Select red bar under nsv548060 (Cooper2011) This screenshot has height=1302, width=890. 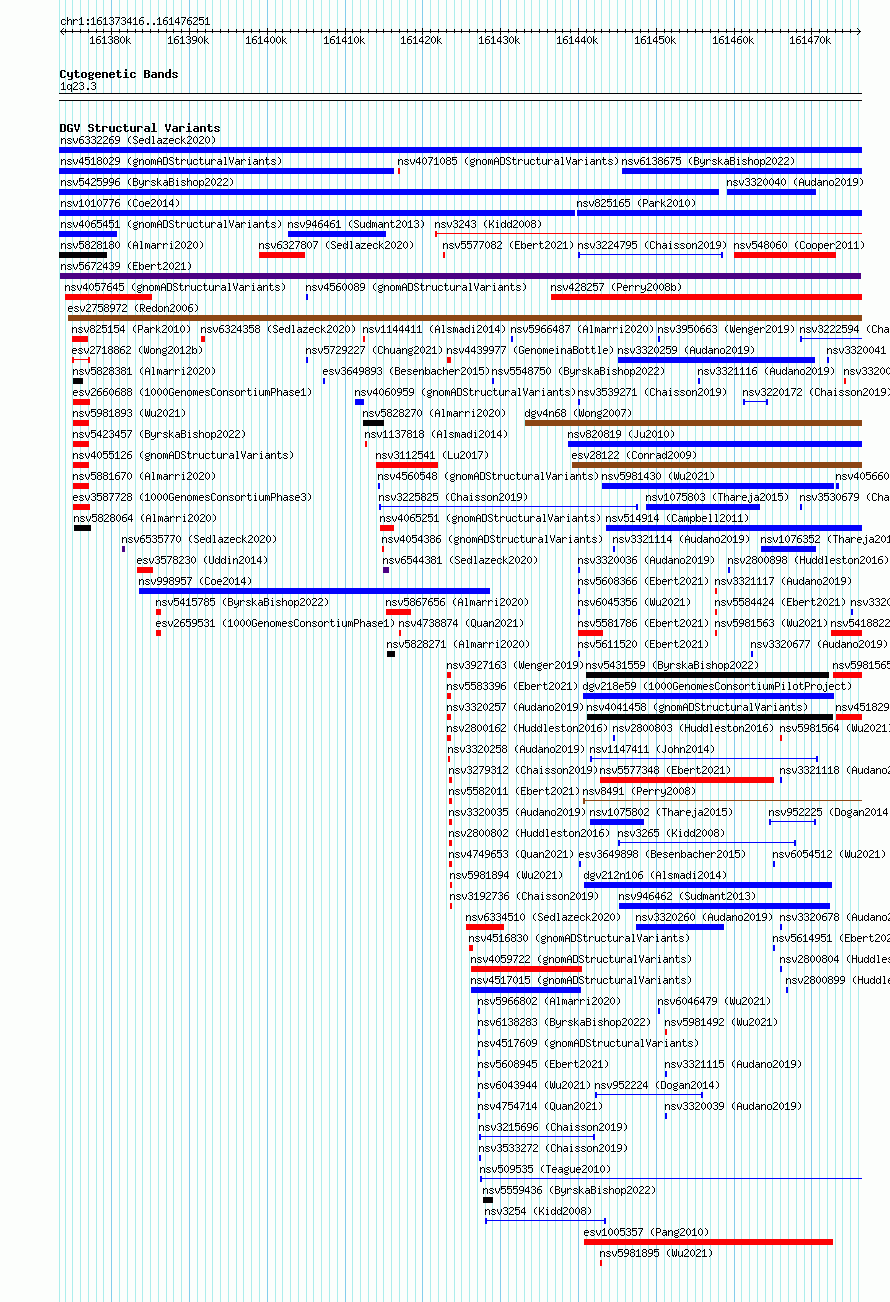point(785,255)
